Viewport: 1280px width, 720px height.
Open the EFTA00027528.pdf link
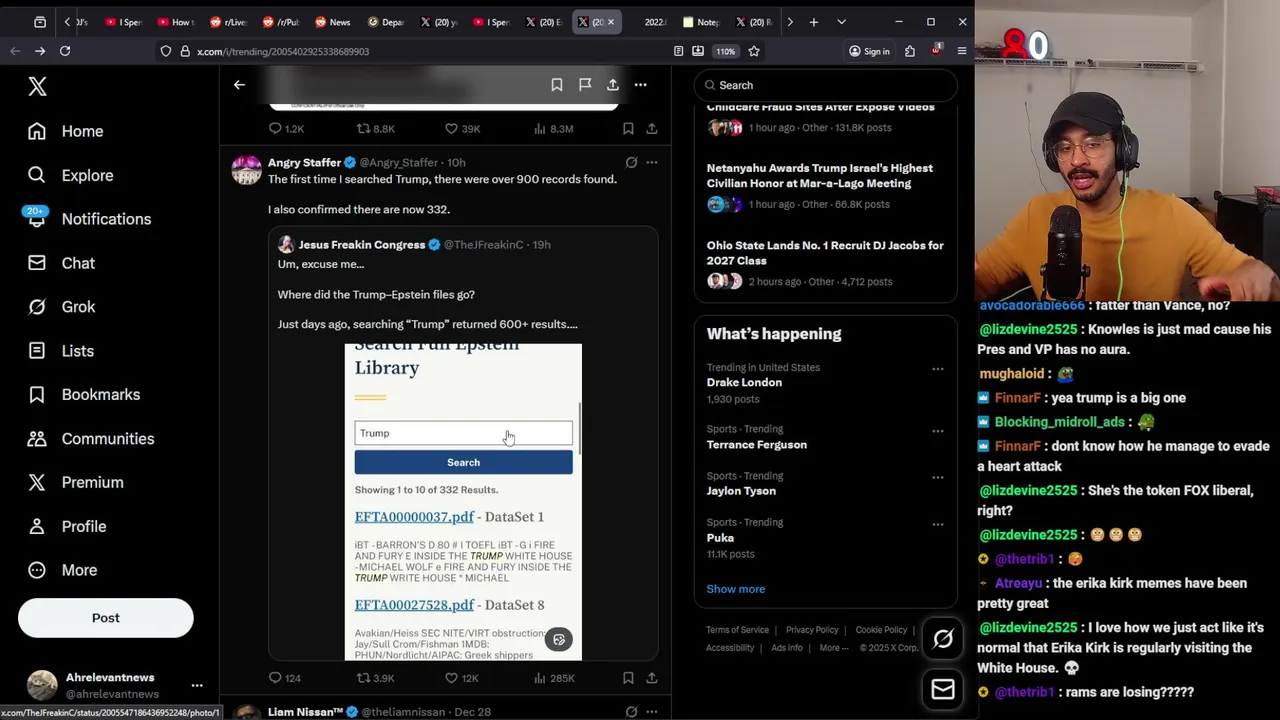coord(414,605)
